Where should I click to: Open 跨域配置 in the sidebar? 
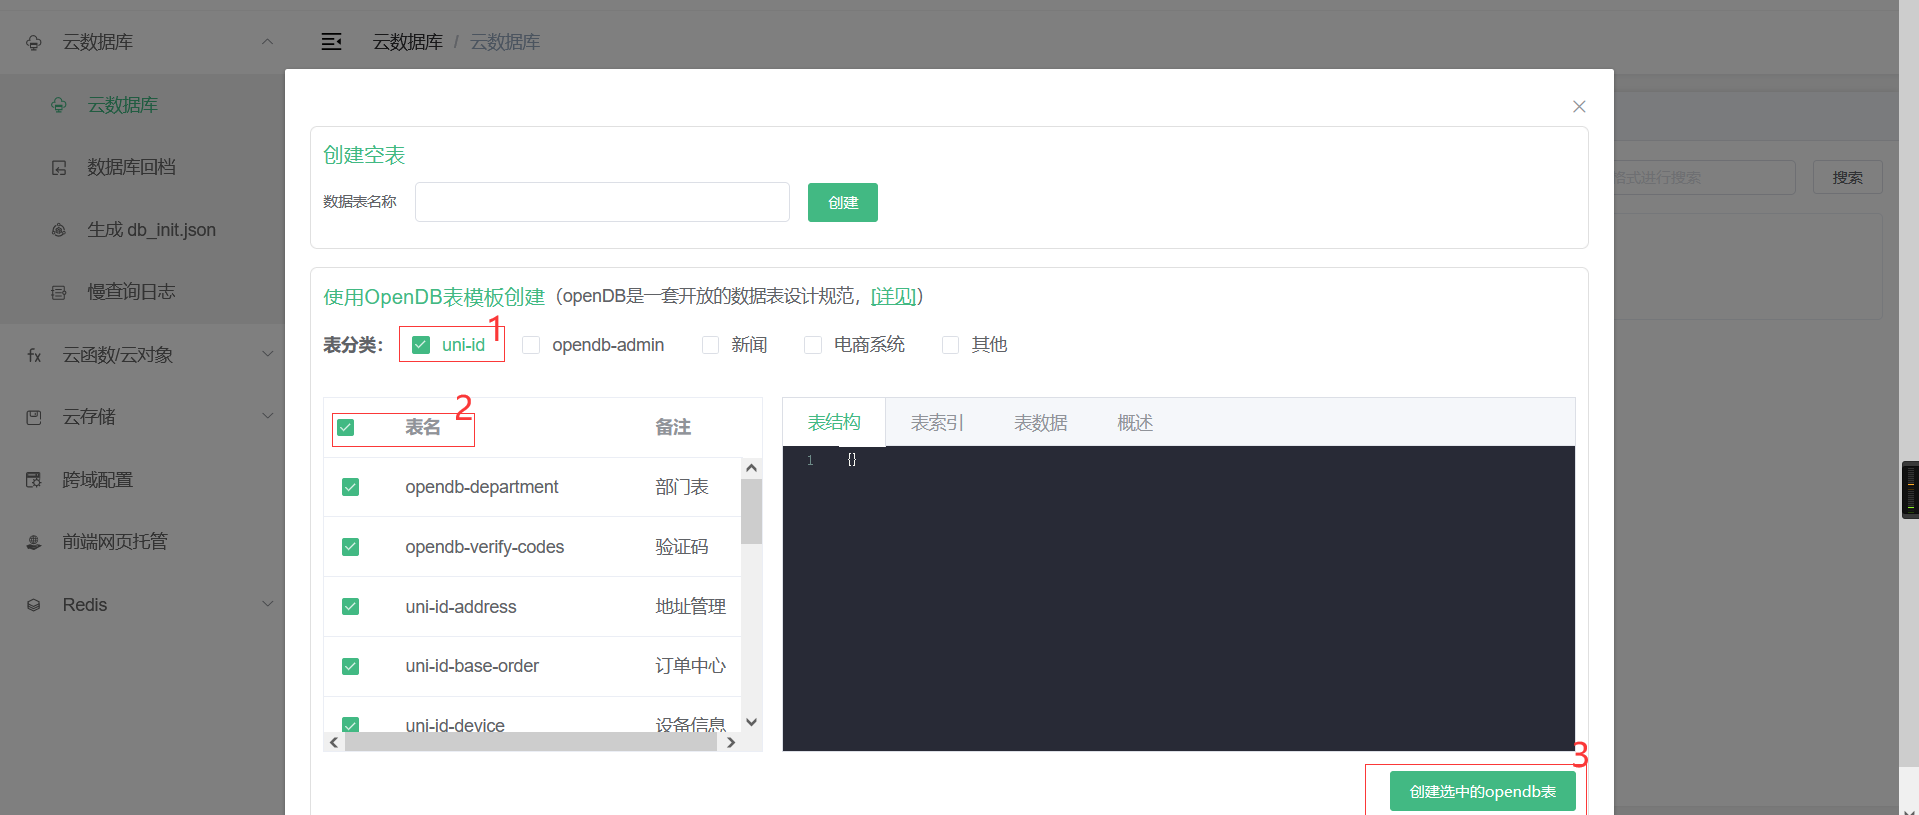97,480
